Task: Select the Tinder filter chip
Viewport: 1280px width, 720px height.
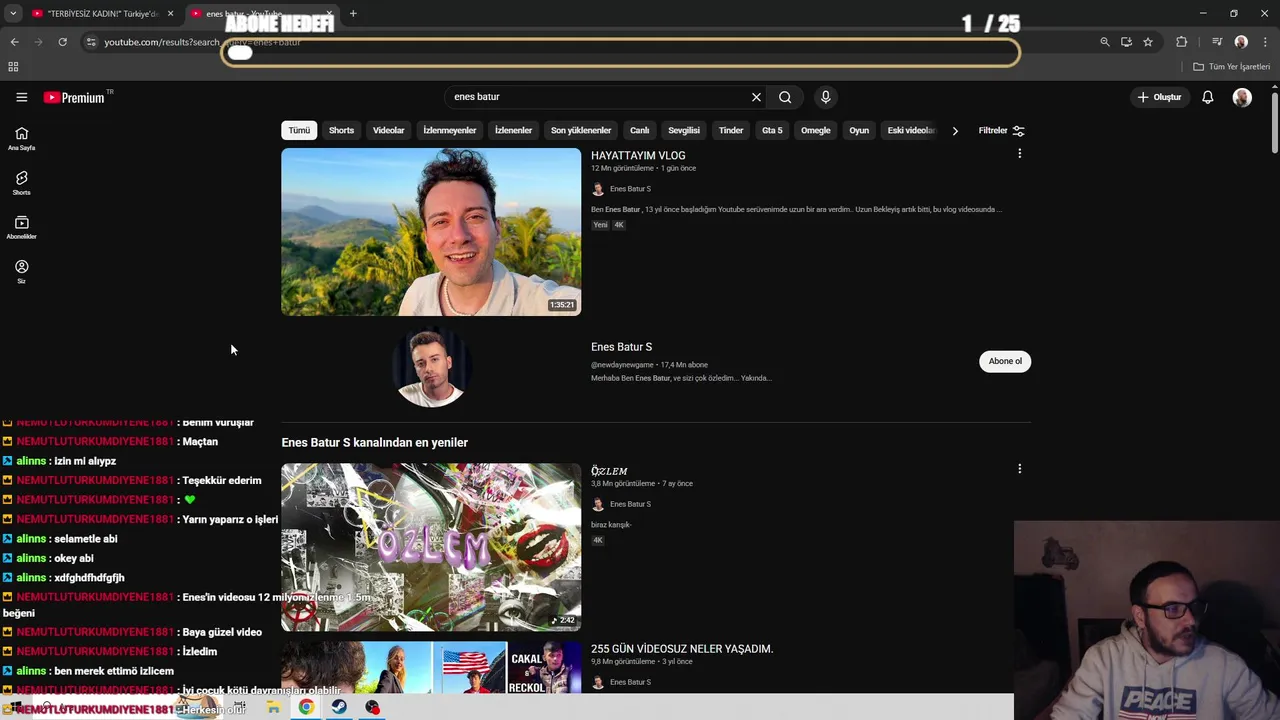Action: 731,130
